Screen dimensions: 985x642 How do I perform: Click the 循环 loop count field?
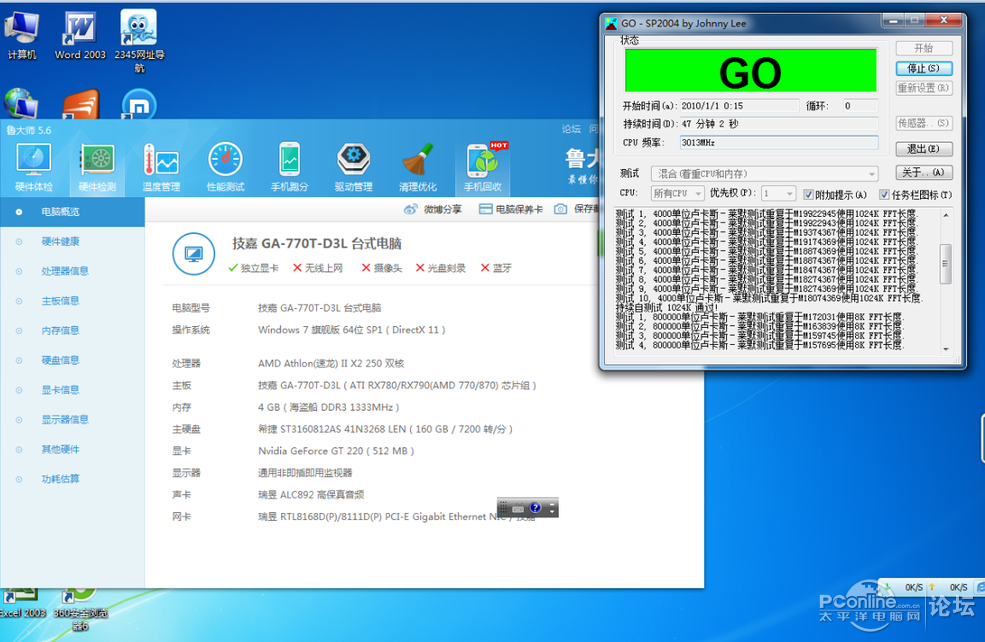(x=859, y=106)
